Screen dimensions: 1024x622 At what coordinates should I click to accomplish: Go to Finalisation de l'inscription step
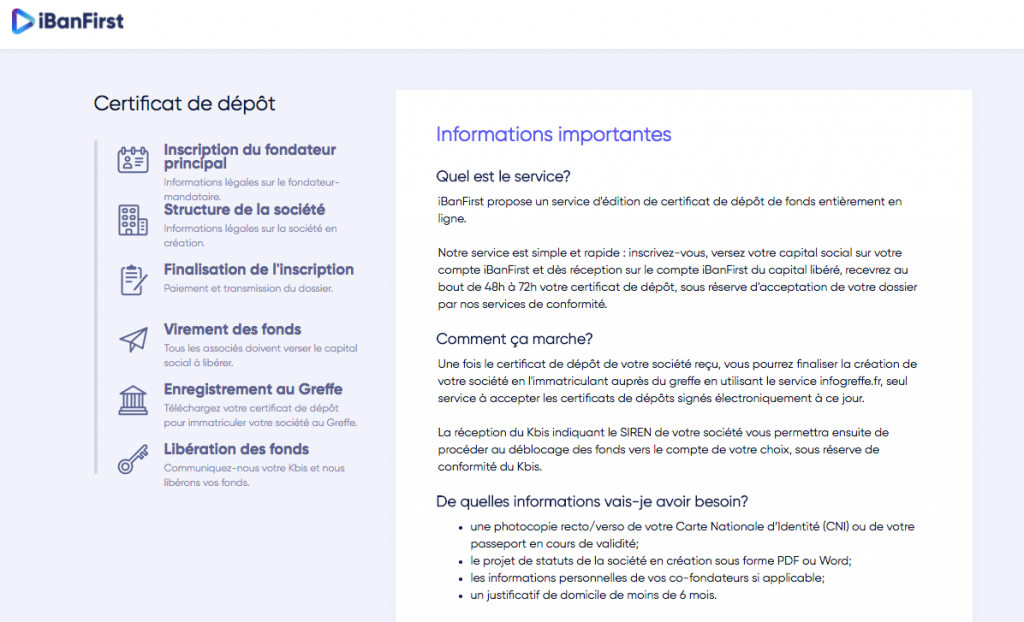(259, 269)
